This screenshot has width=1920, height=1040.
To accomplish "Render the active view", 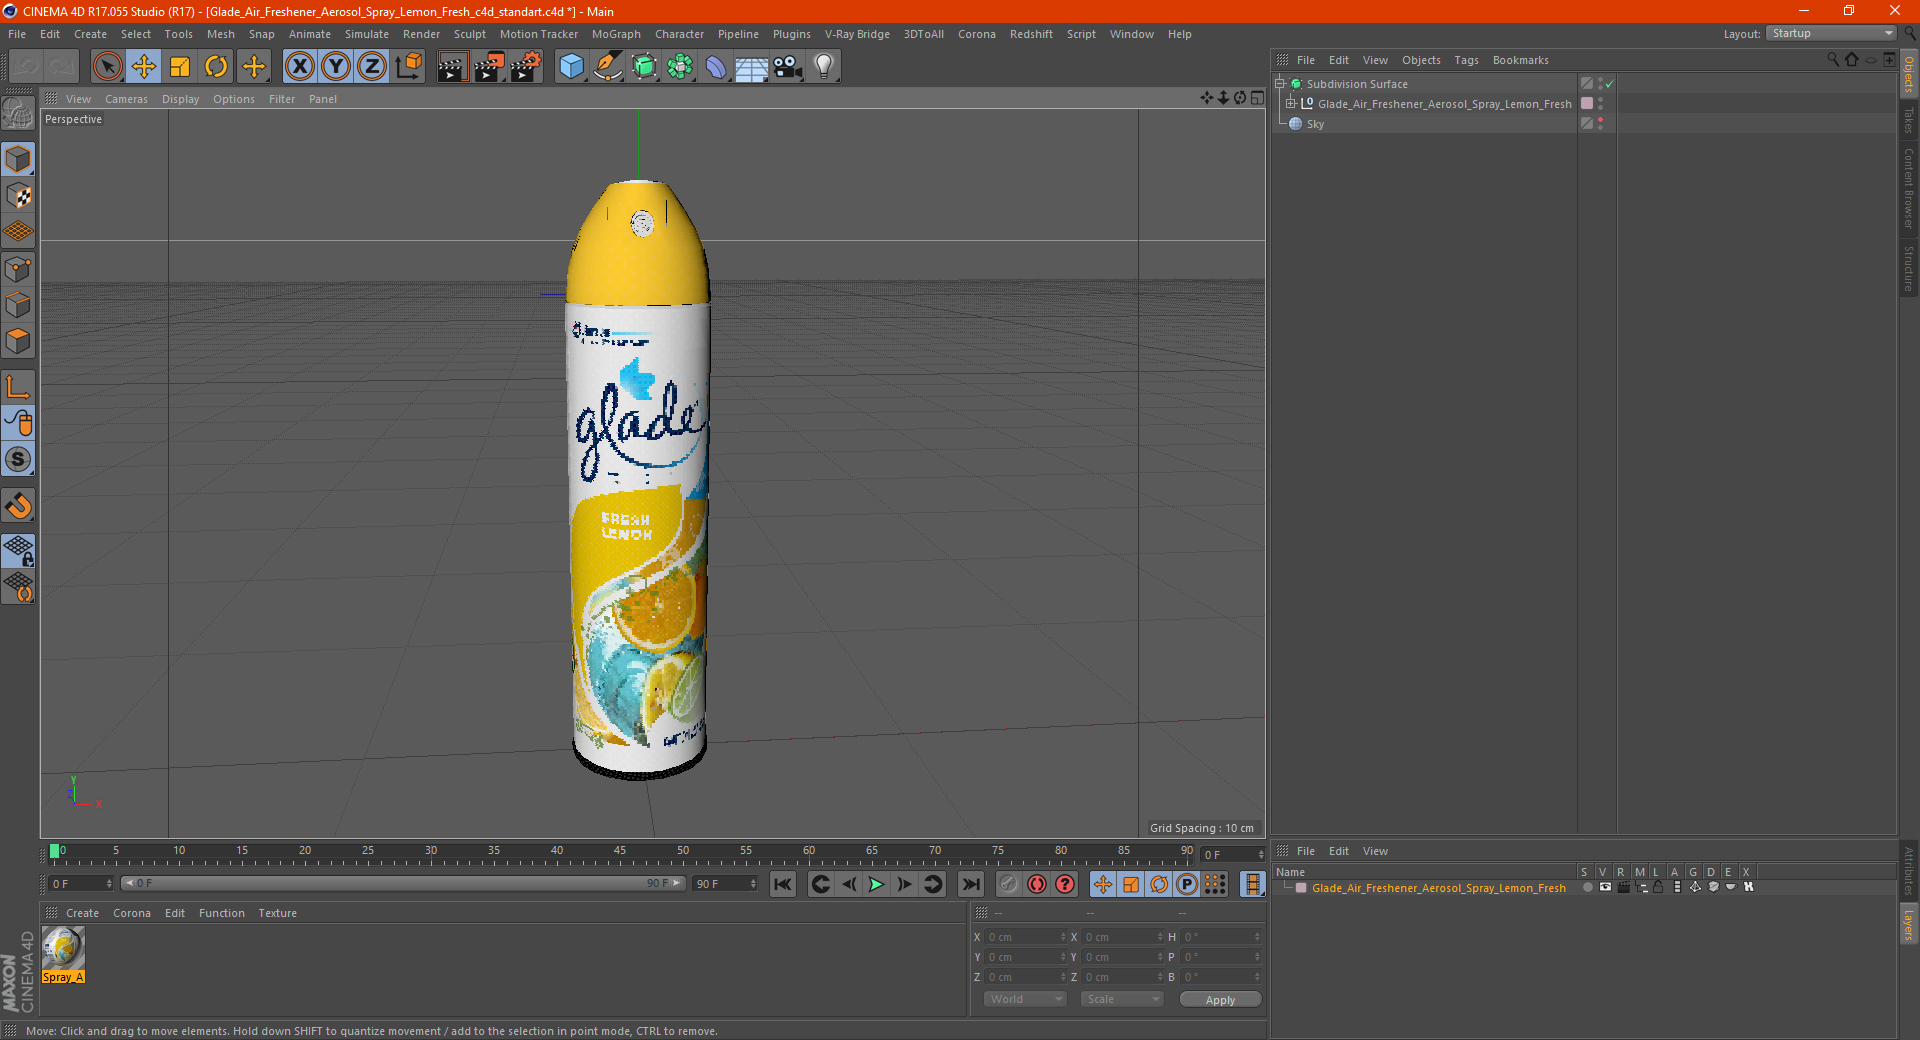I will [453, 67].
